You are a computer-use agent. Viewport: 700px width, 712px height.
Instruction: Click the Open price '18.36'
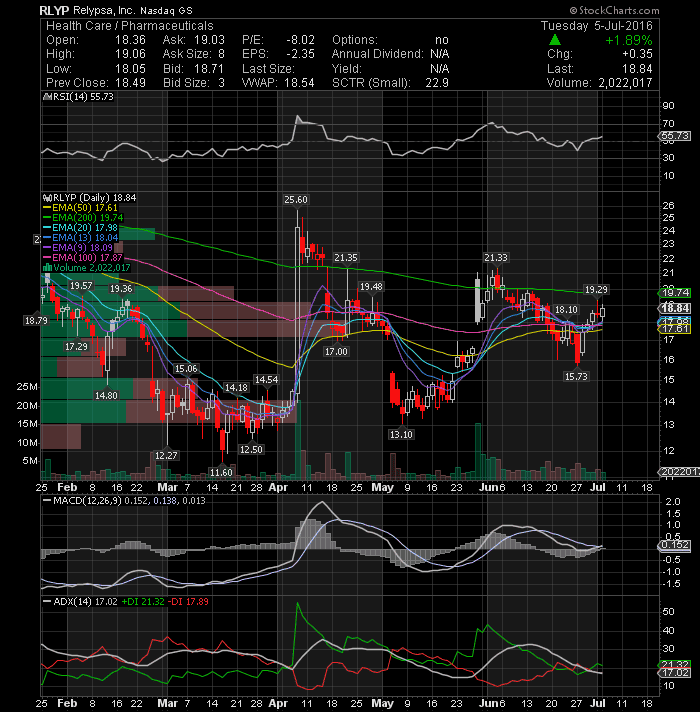pos(130,40)
